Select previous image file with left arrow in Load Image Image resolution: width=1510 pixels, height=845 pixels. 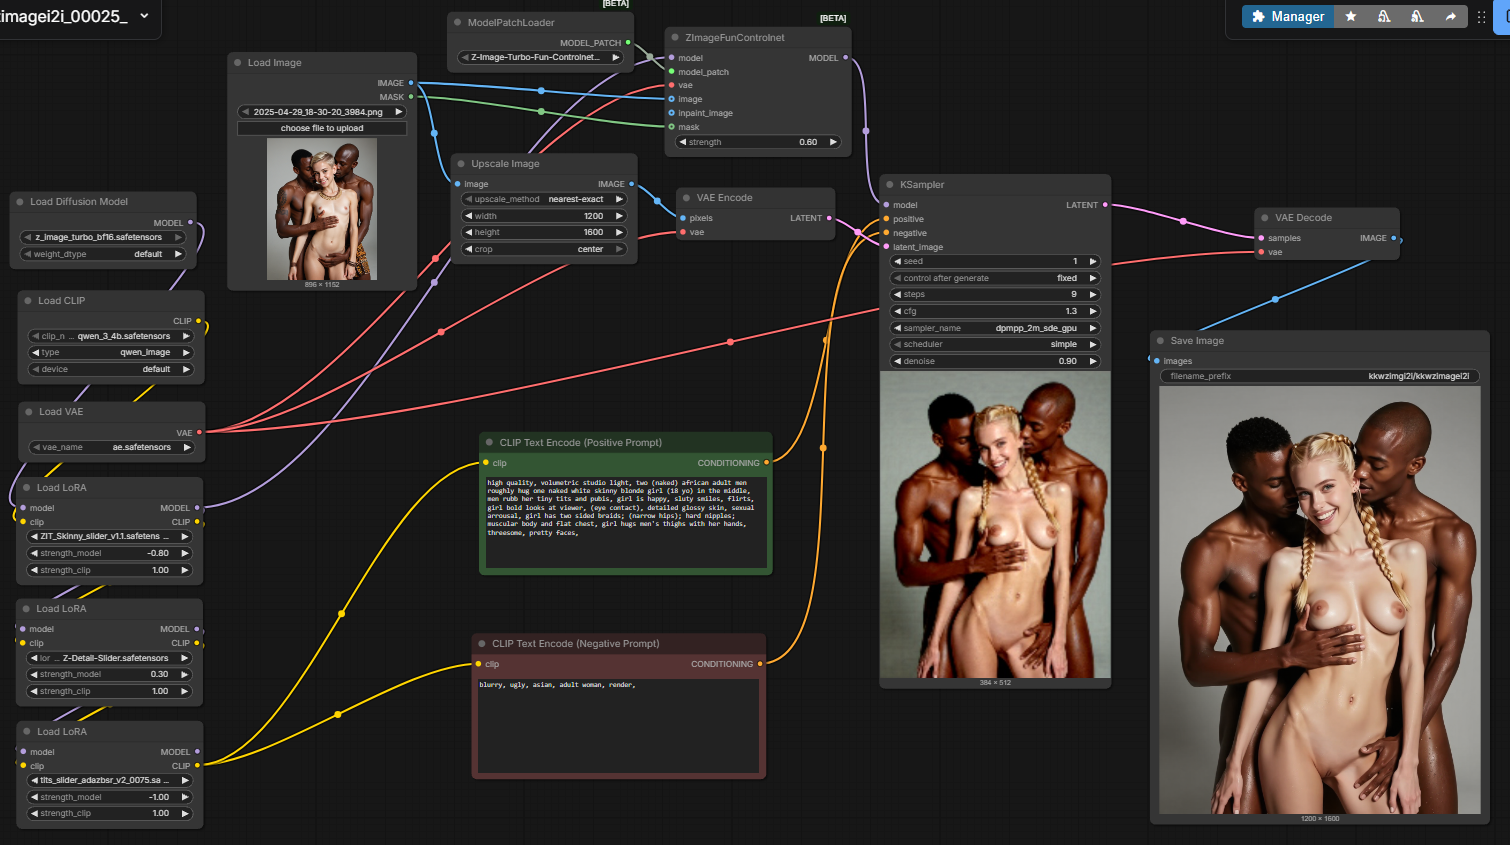point(245,112)
